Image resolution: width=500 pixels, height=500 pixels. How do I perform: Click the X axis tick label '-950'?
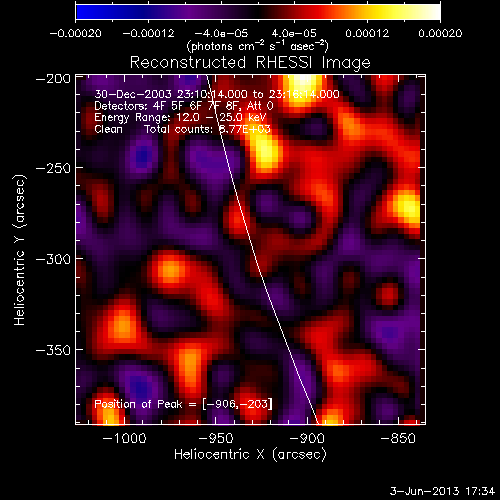(x=216, y=438)
